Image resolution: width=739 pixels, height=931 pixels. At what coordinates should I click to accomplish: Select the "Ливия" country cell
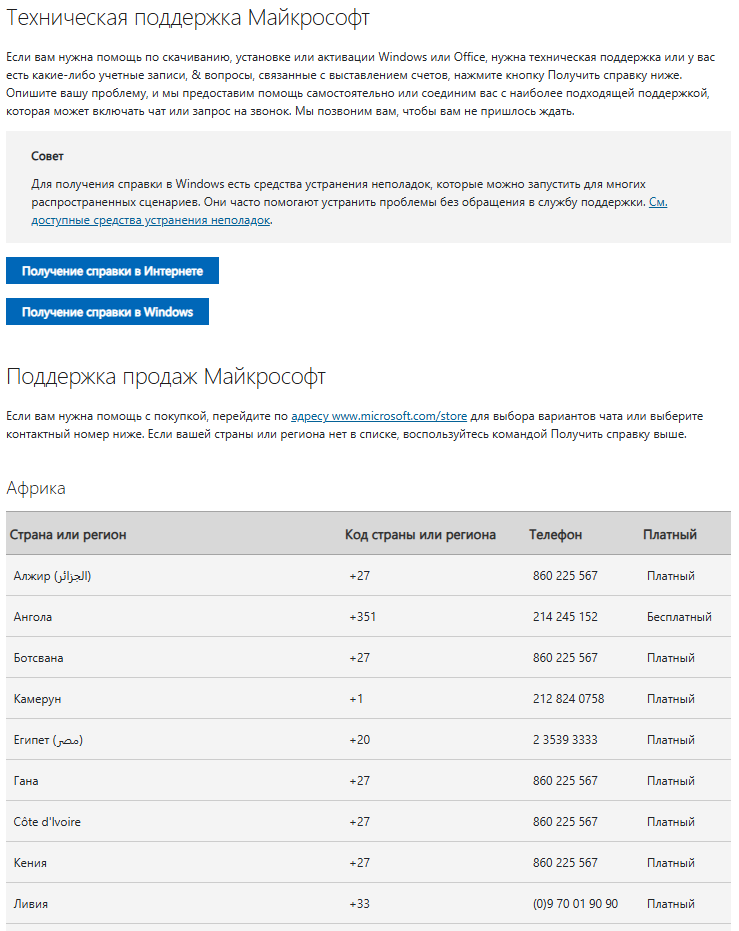(x=30, y=903)
